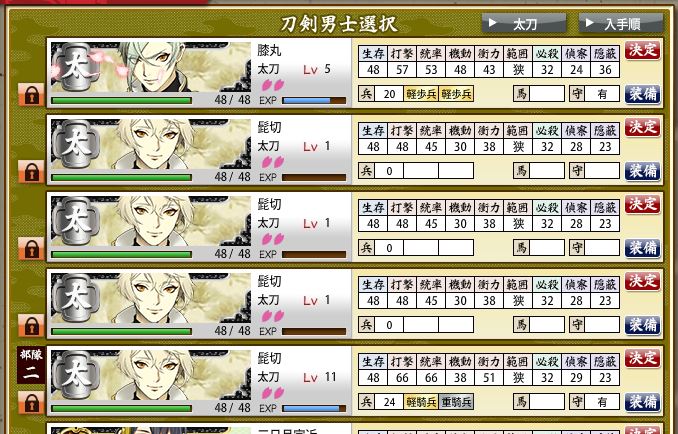Image resolution: width=678 pixels, height=434 pixels.
Task: Select the 膝丸 character portrait thumbnail
Action: pos(150,67)
